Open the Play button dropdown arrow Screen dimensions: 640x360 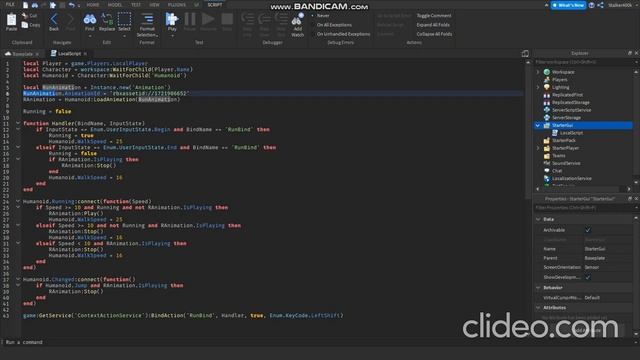point(172,36)
